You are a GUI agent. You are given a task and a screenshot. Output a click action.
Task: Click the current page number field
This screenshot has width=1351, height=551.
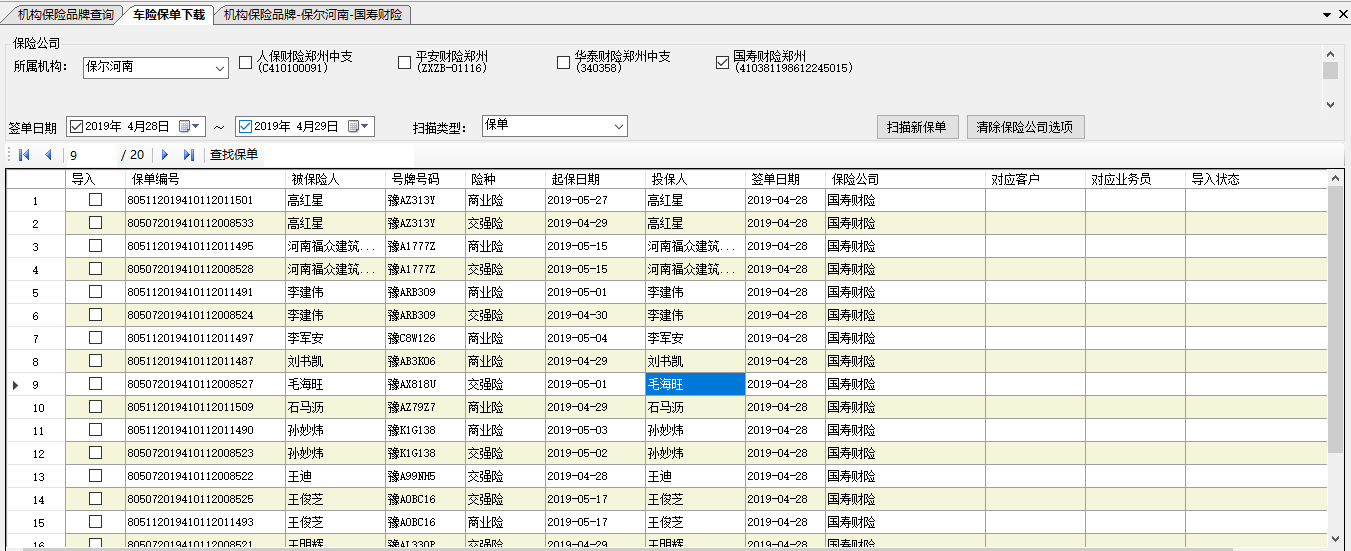point(90,155)
